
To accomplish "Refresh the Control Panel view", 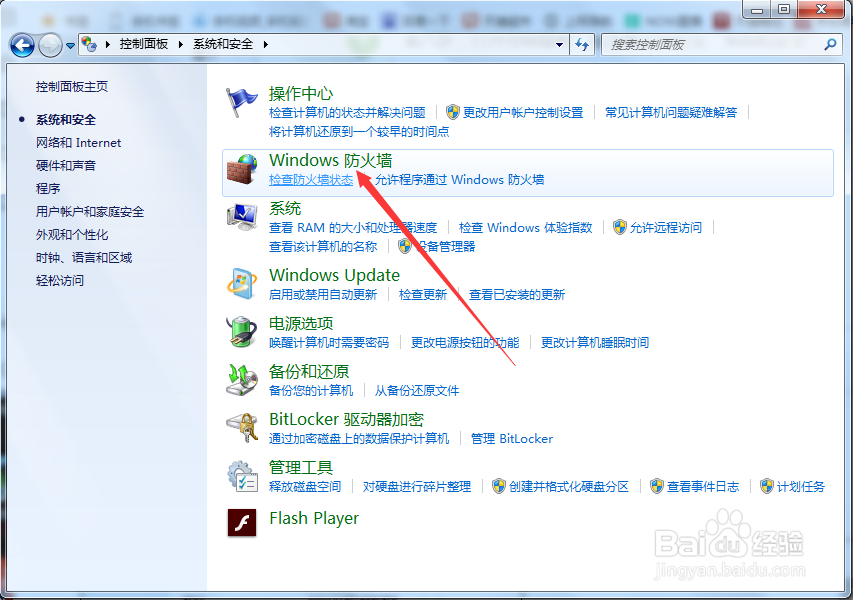I will [x=582, y=45].
